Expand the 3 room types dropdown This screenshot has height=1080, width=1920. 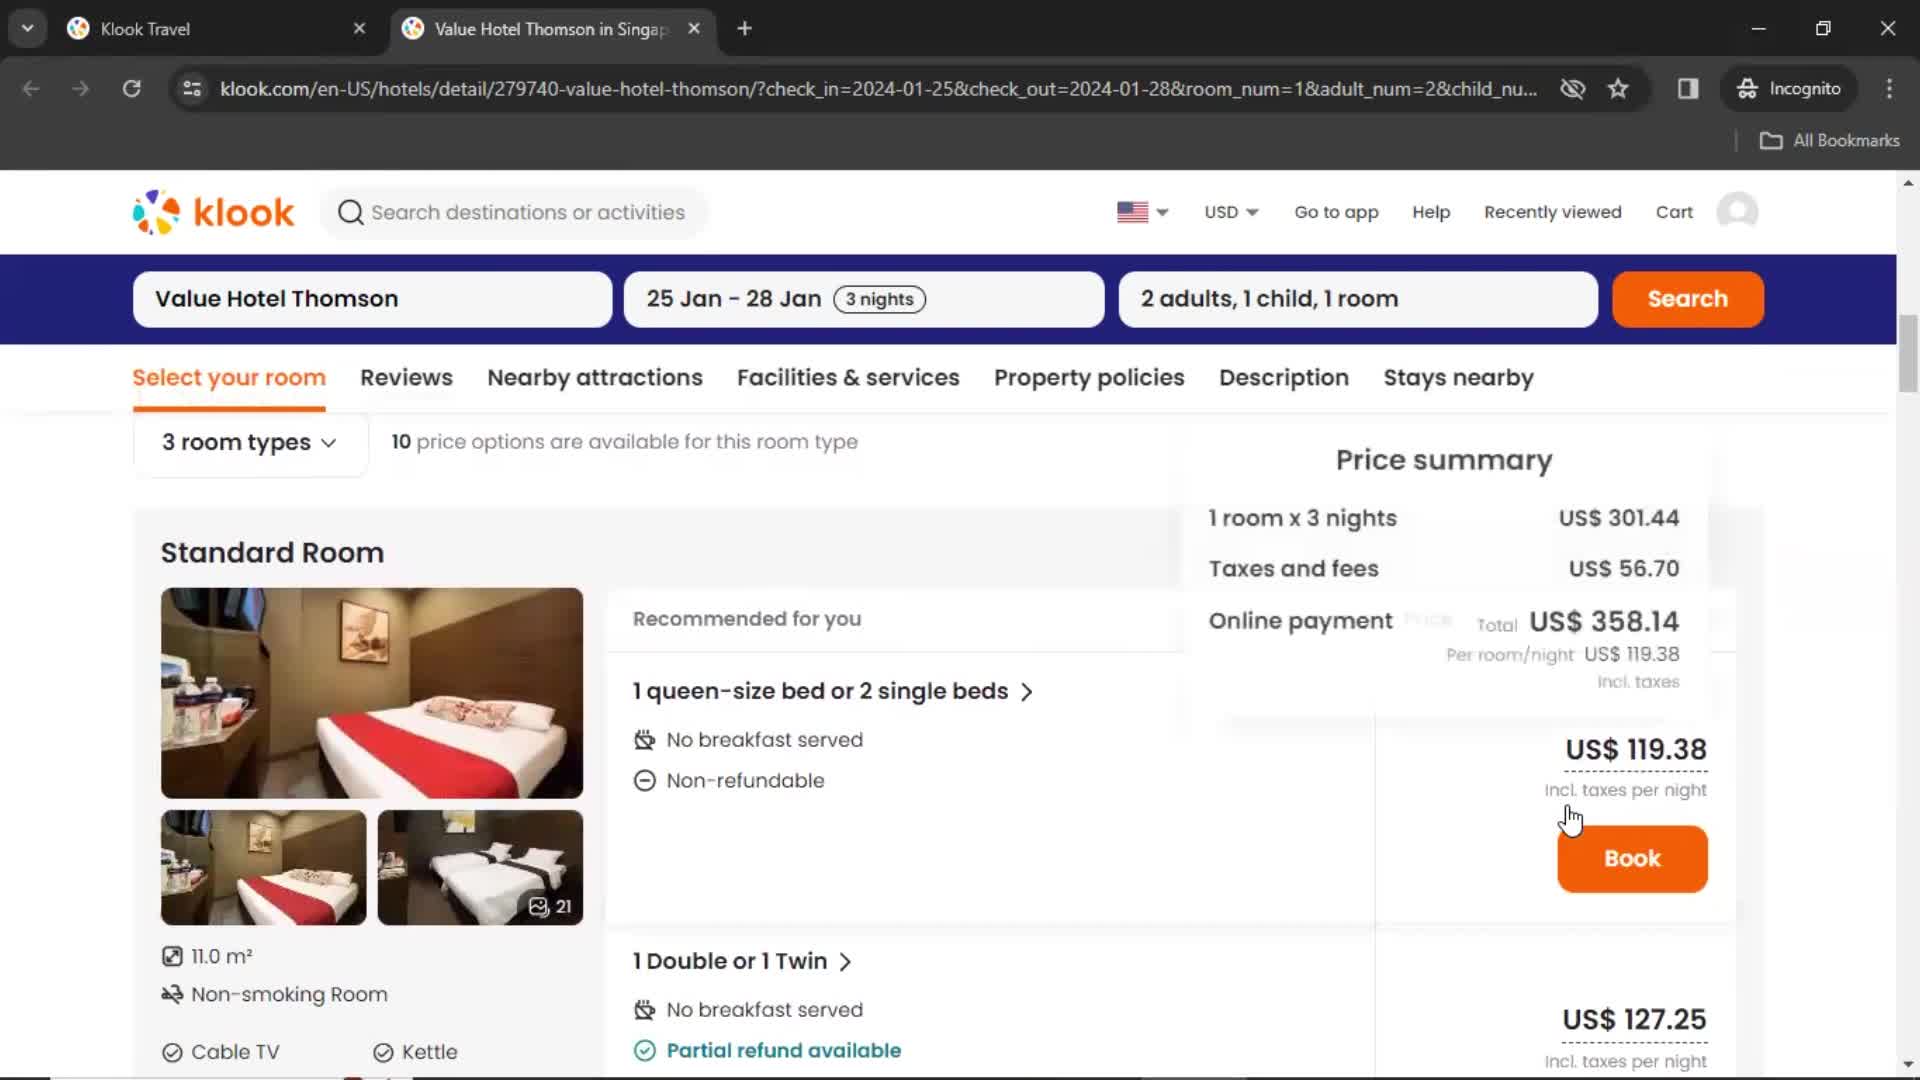pos(250,442)
